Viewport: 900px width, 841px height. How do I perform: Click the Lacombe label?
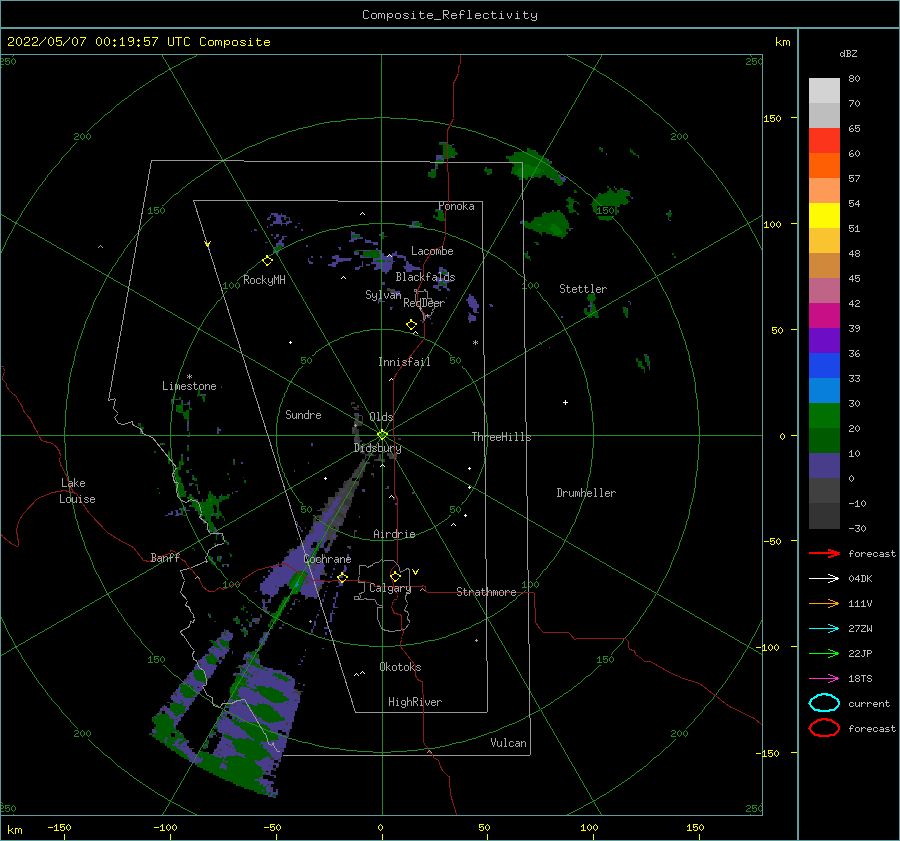432,251
